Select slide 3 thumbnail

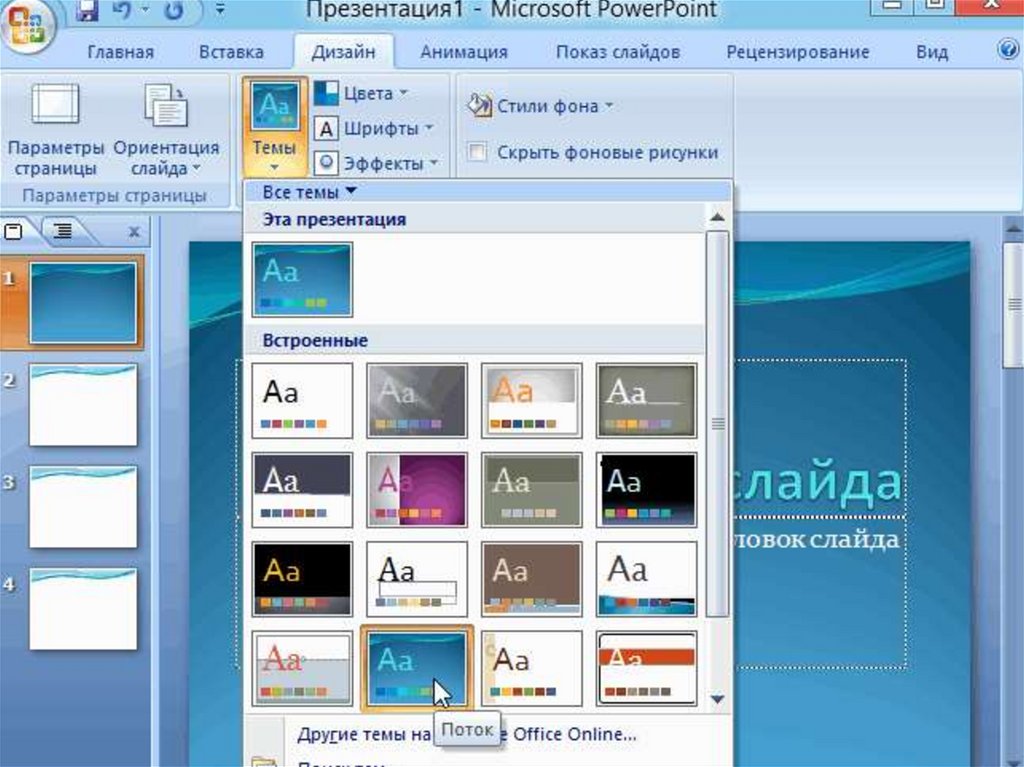(x=83, y=507)
